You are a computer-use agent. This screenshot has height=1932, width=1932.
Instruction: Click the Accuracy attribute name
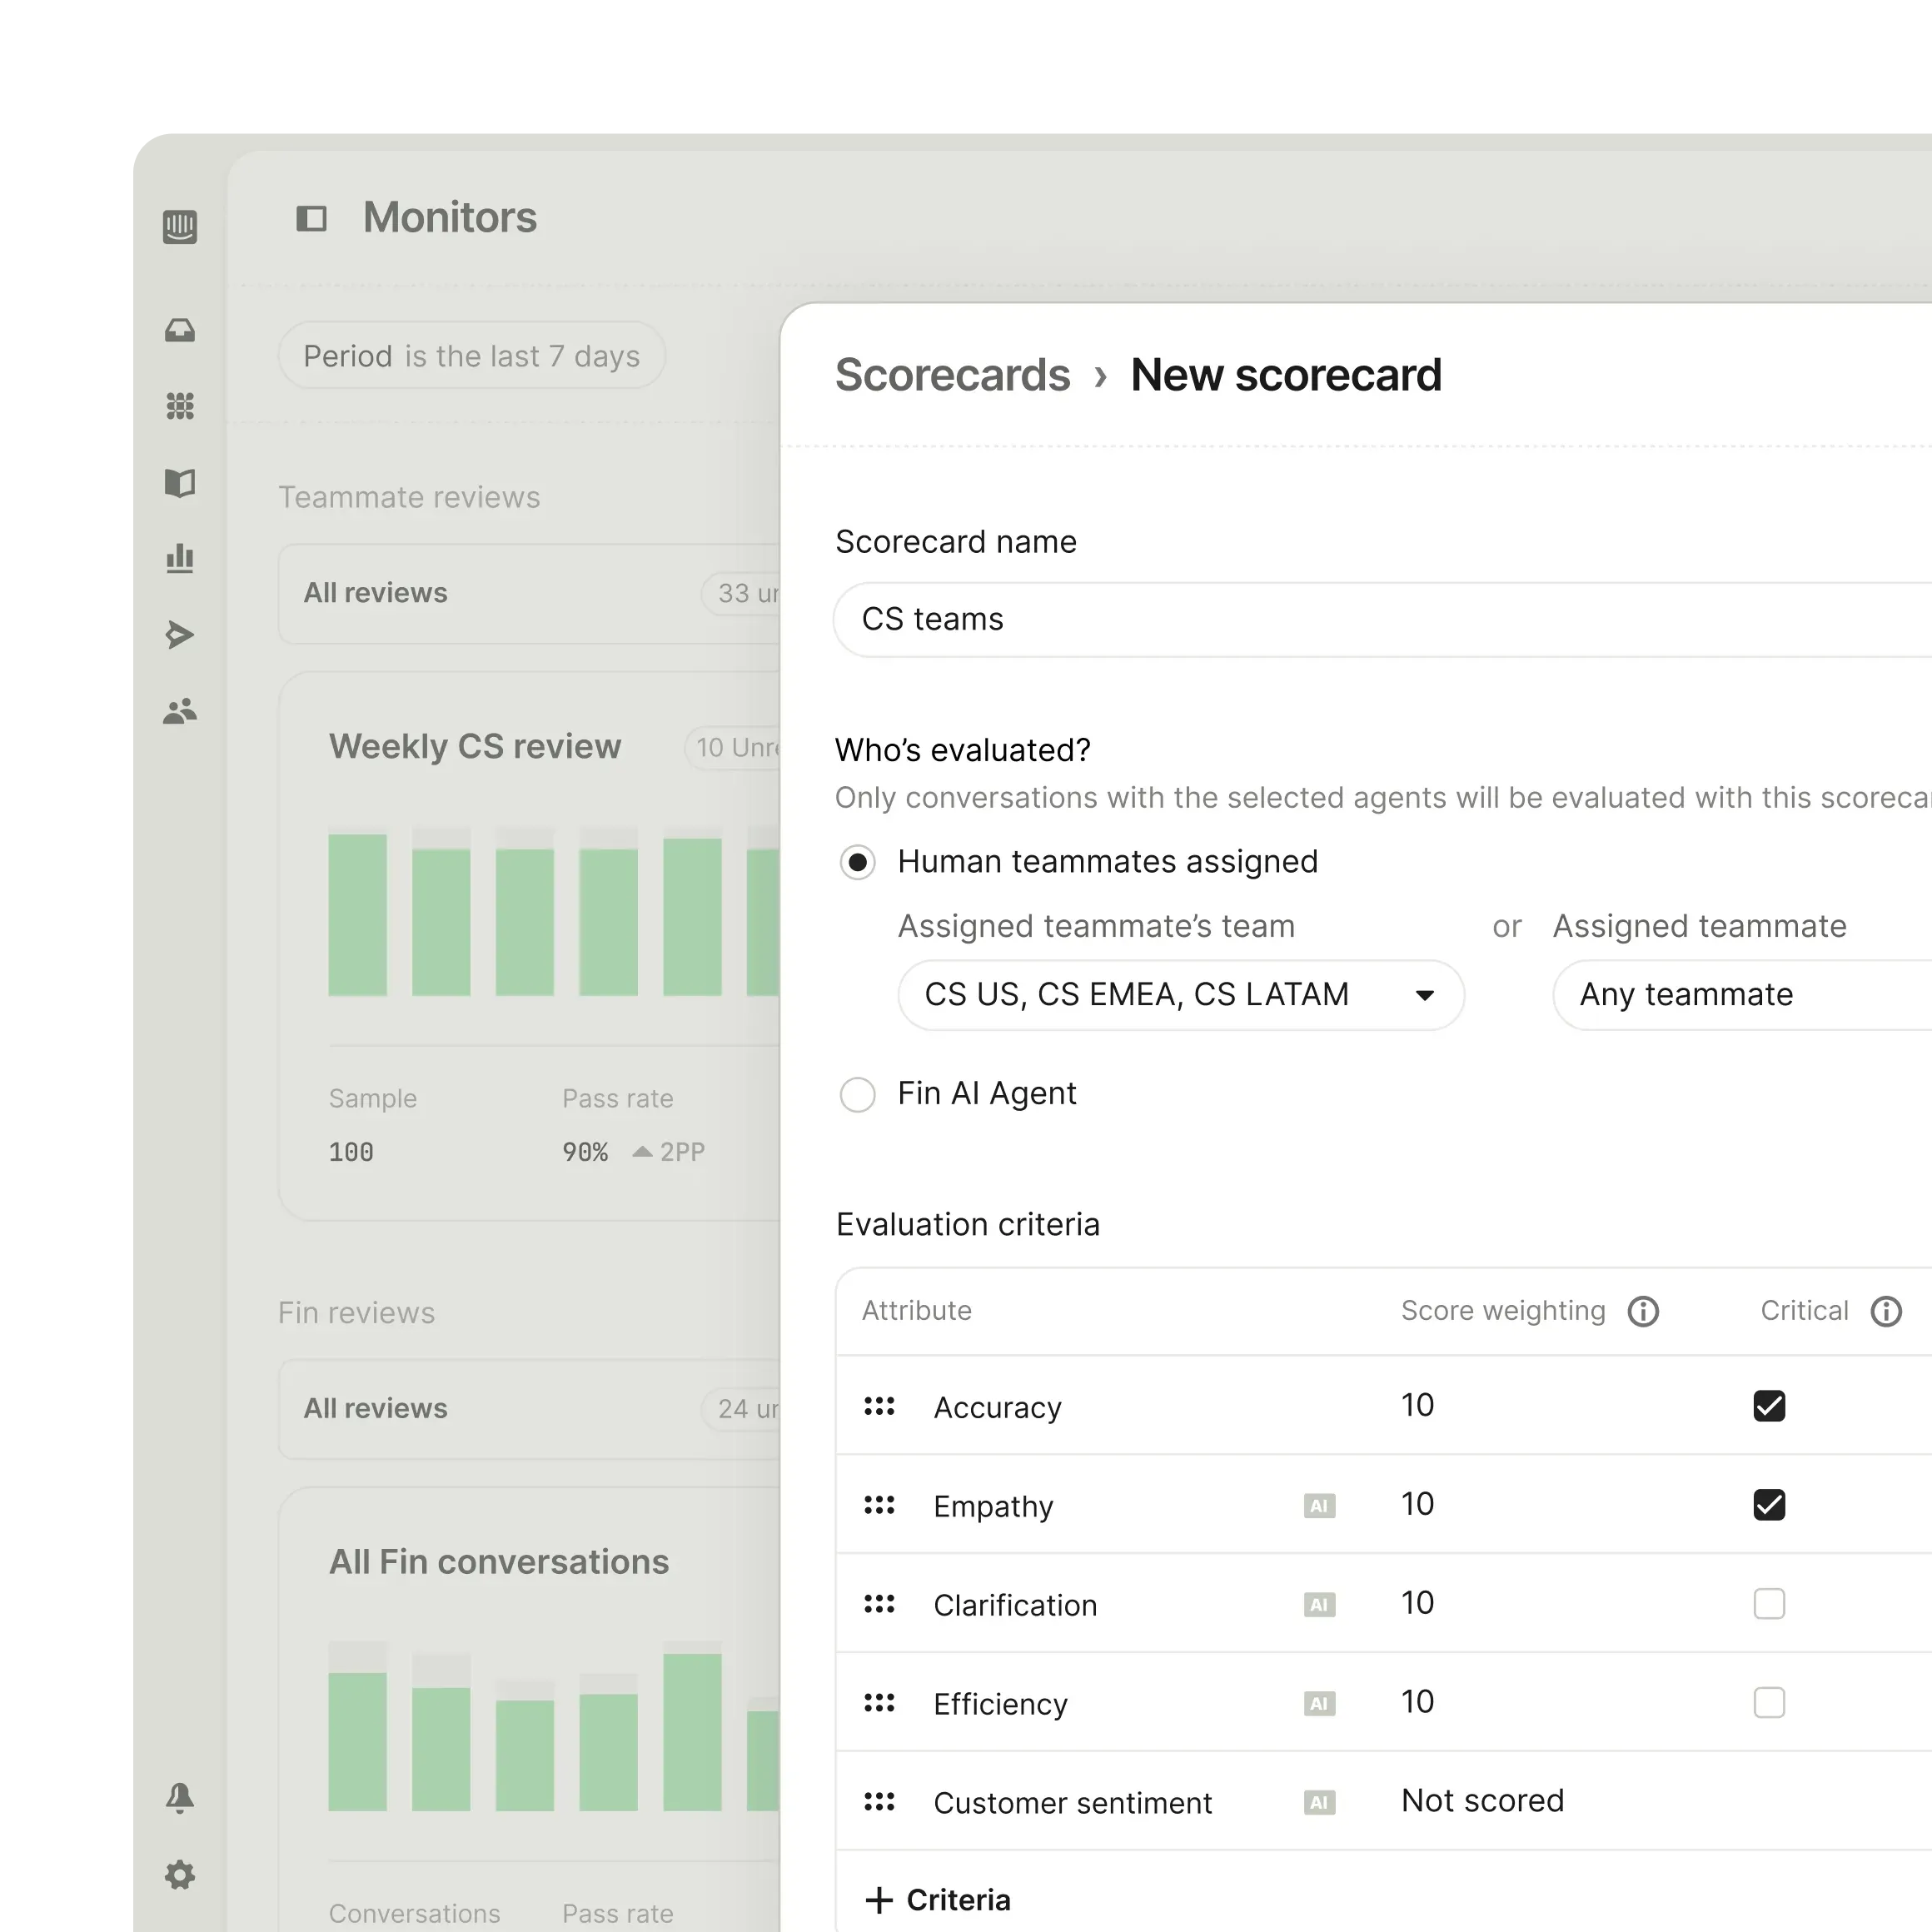(997, 1408)
